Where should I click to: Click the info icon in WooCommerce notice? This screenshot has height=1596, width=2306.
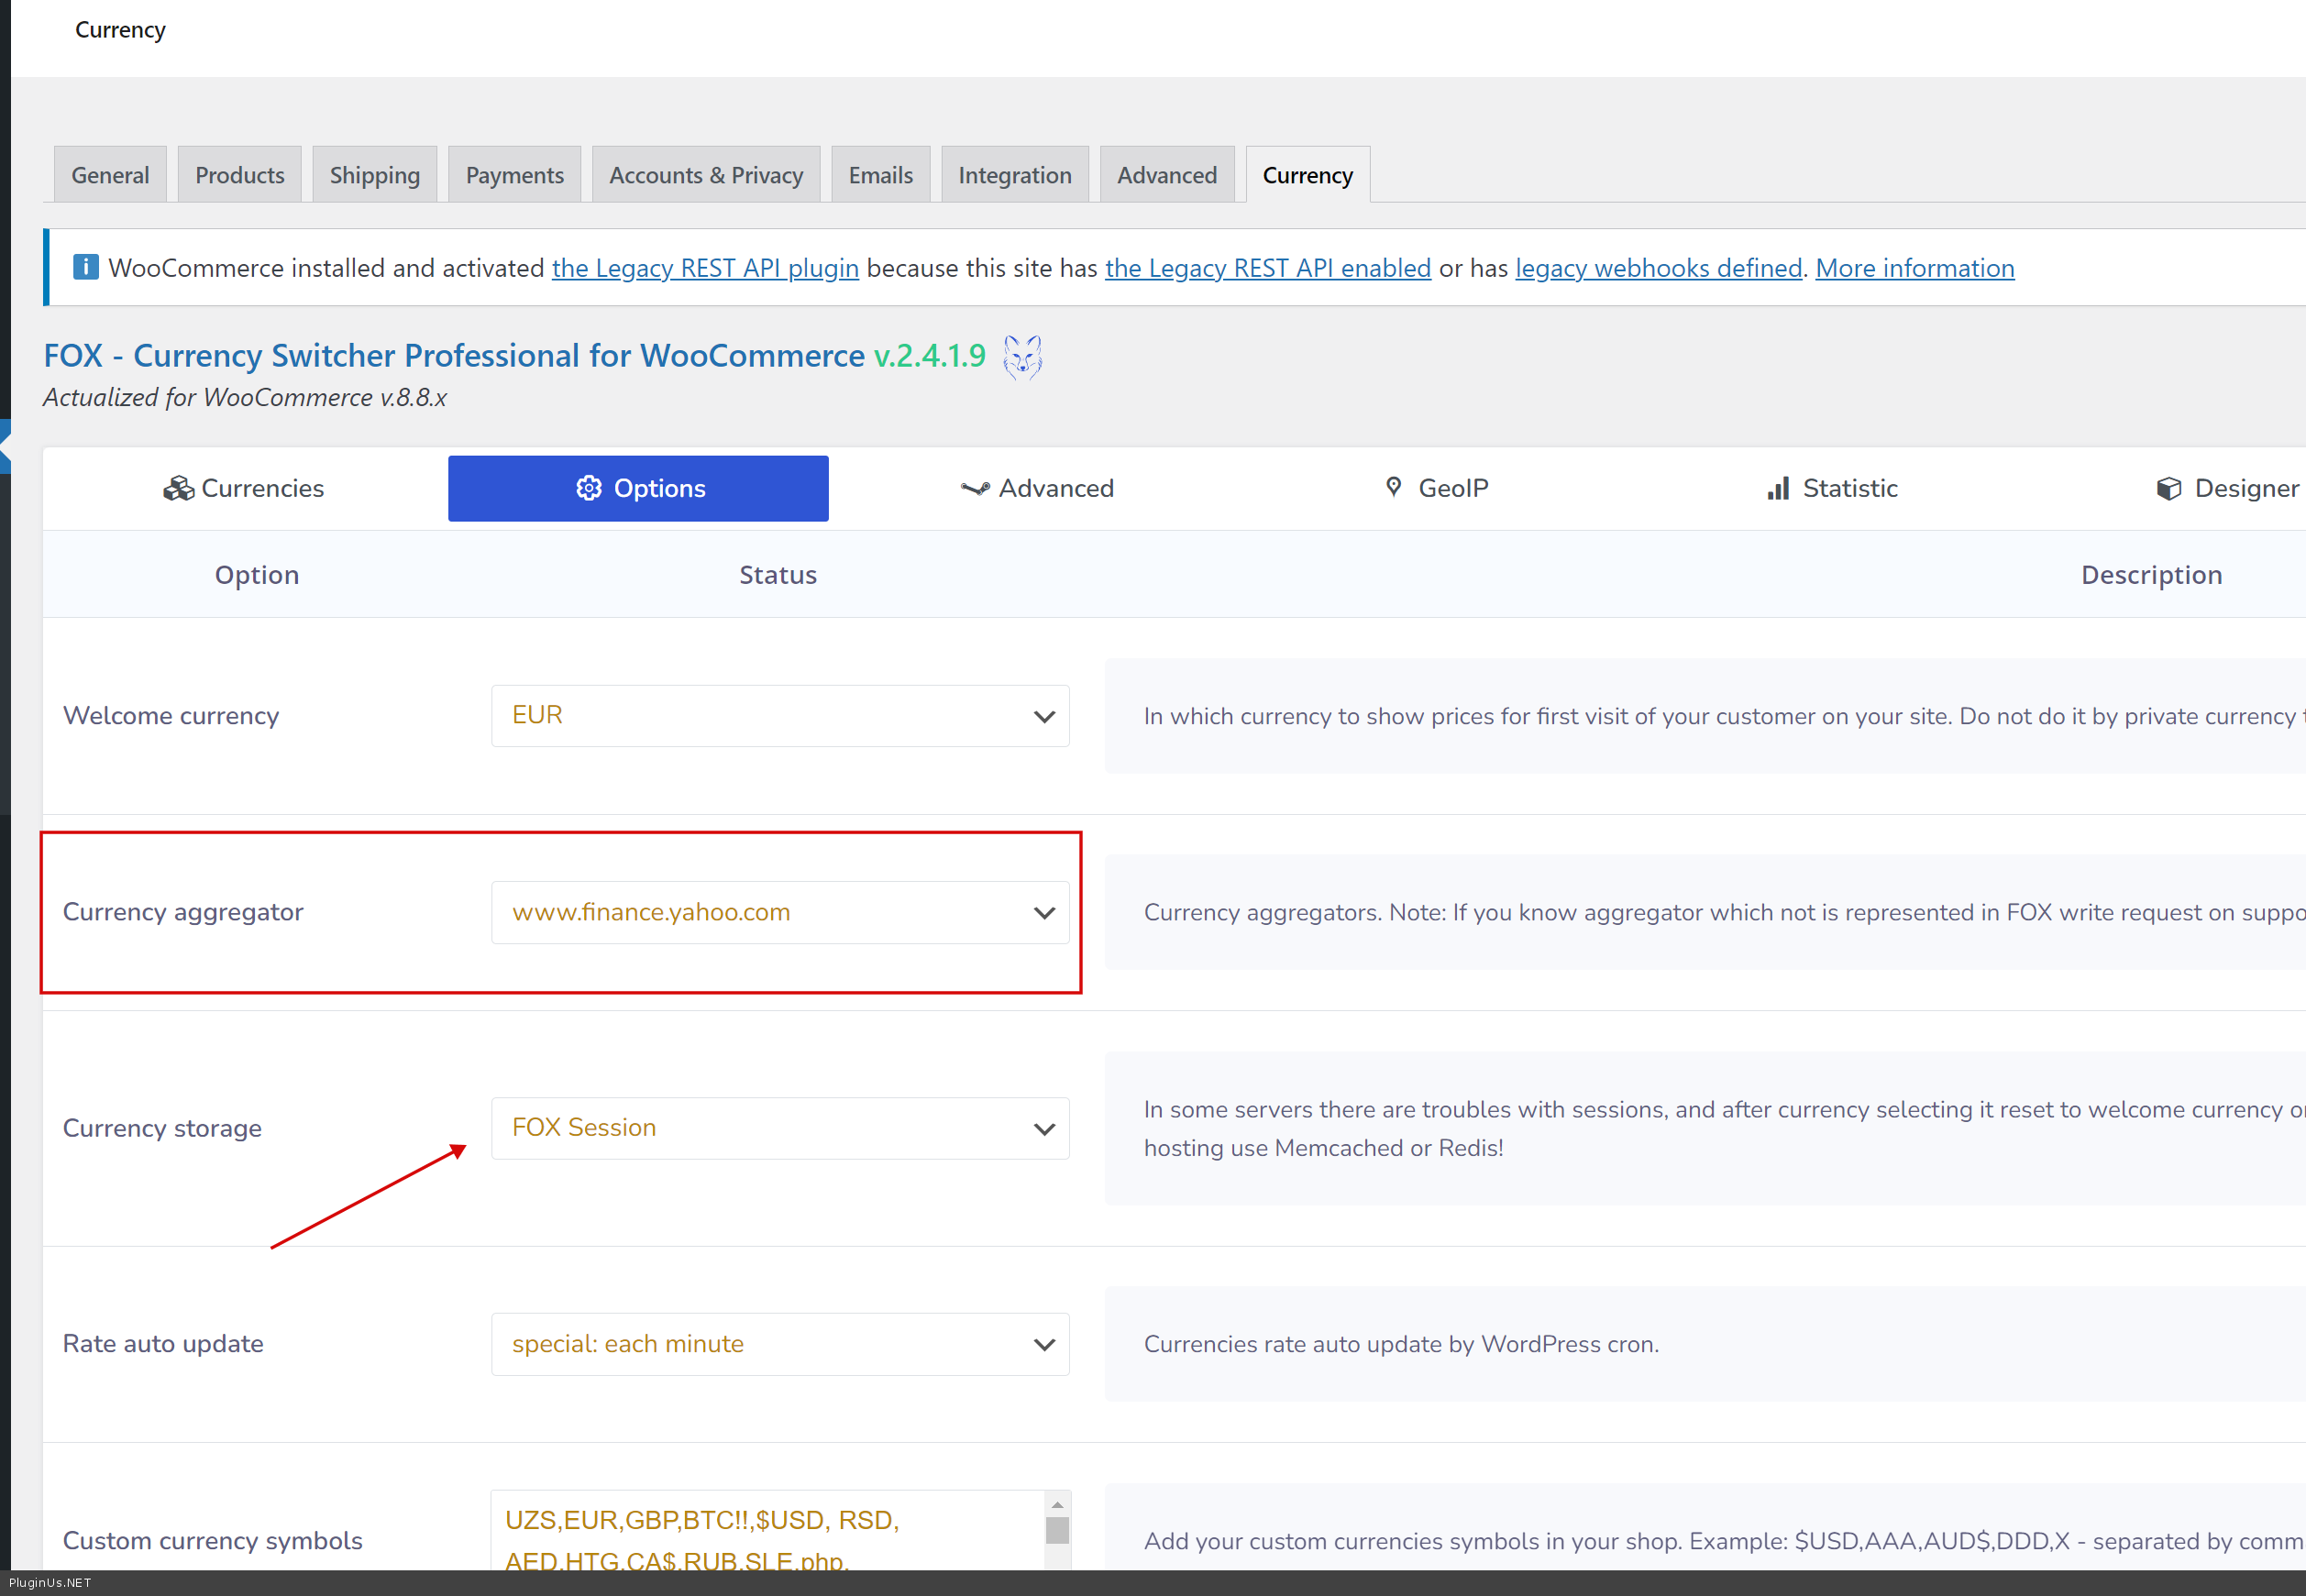click(x=86, y=267)
